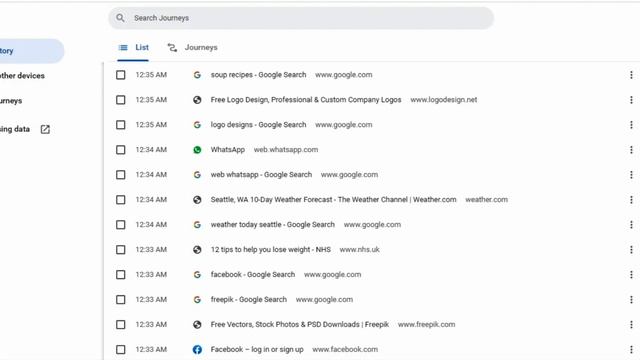Tick checkbox for soup recipes entry
Viewport: 640px width, 360px height.
click(x=120, y=75)
